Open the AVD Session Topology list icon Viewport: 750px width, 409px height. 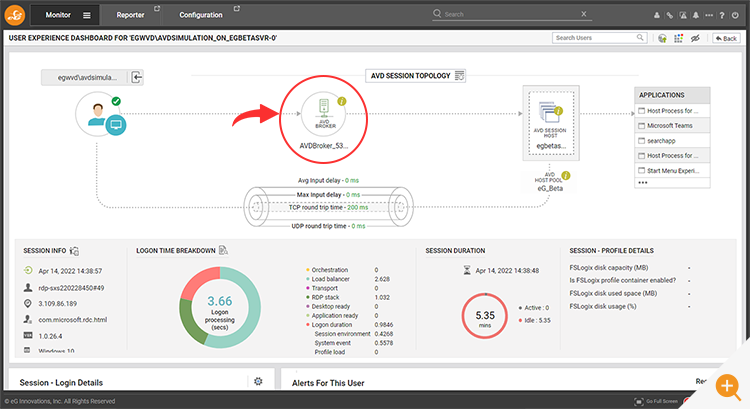click(x=459, y=76)
